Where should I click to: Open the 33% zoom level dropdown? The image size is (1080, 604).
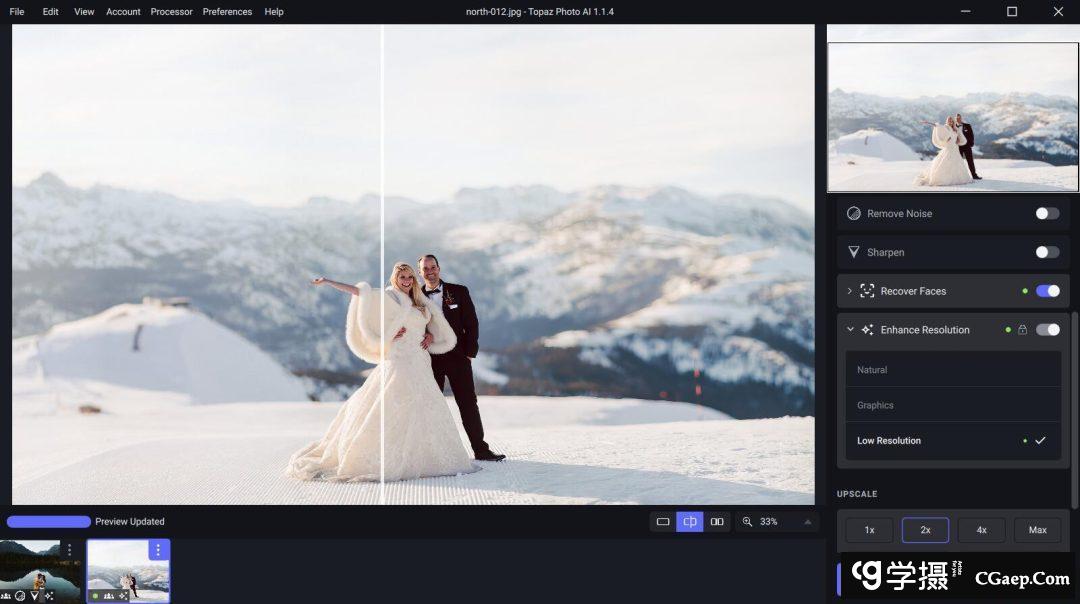tap(807, 522)
